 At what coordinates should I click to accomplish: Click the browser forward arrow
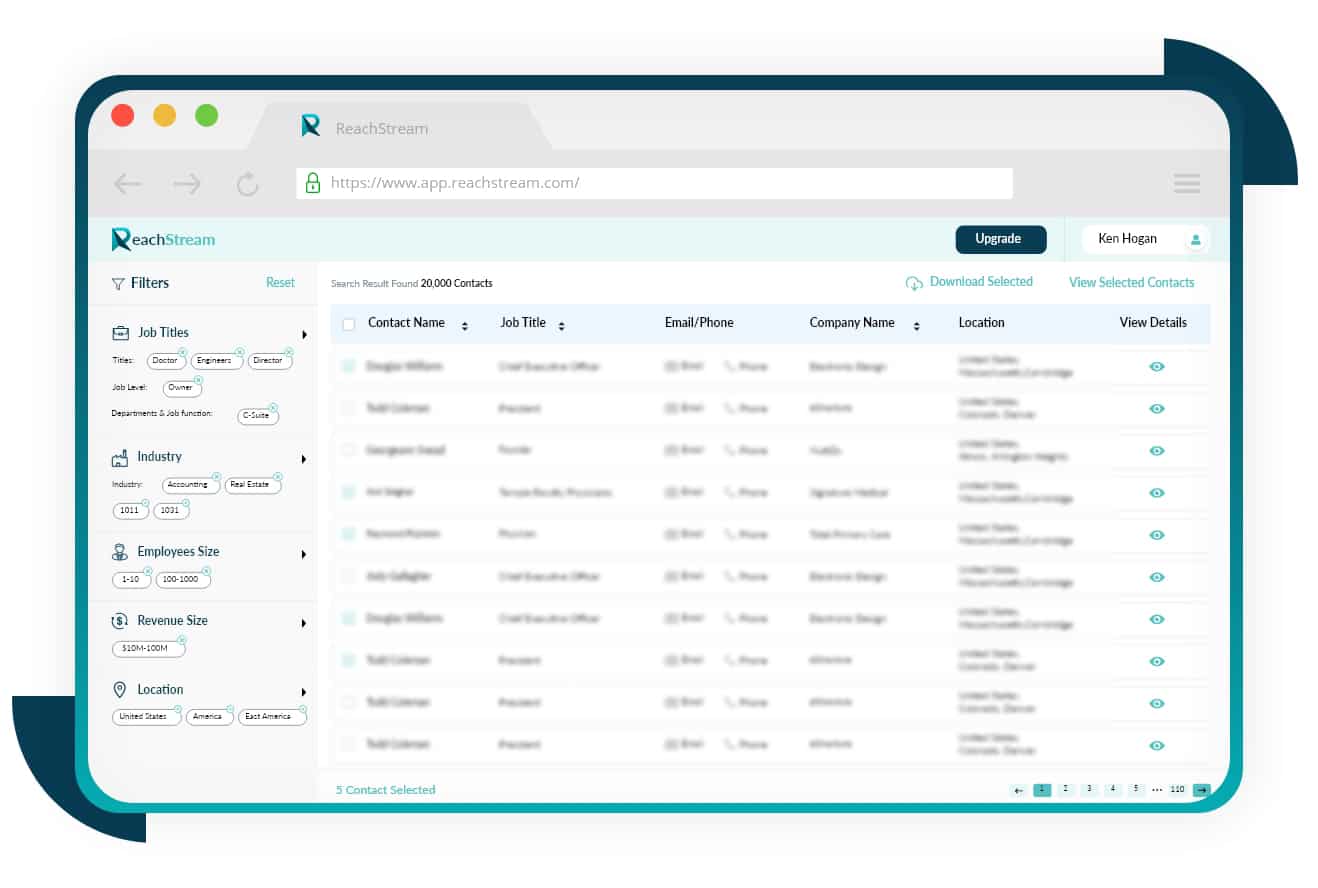coord(187,184)
